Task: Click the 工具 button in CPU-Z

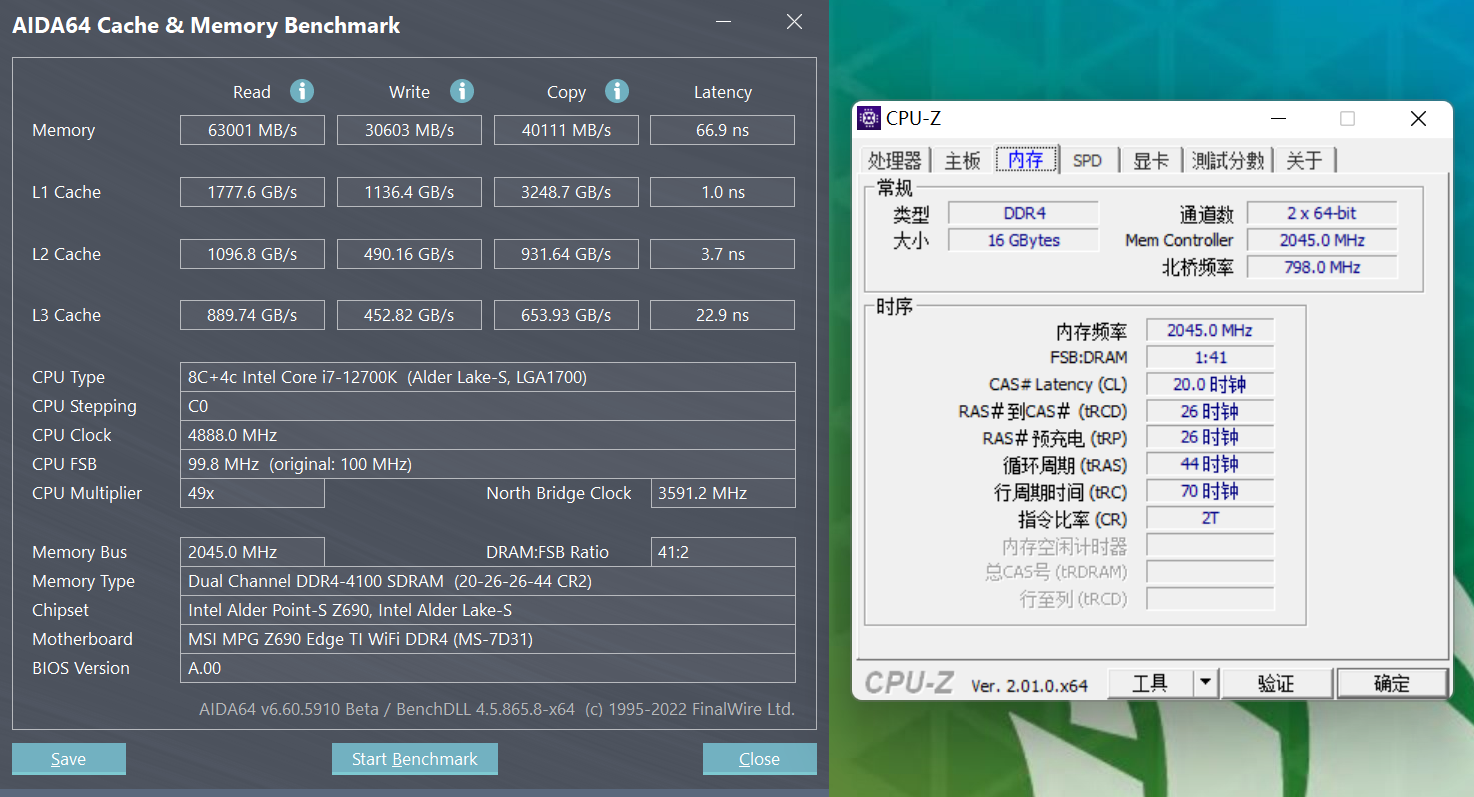Action: coord(1150,683)
